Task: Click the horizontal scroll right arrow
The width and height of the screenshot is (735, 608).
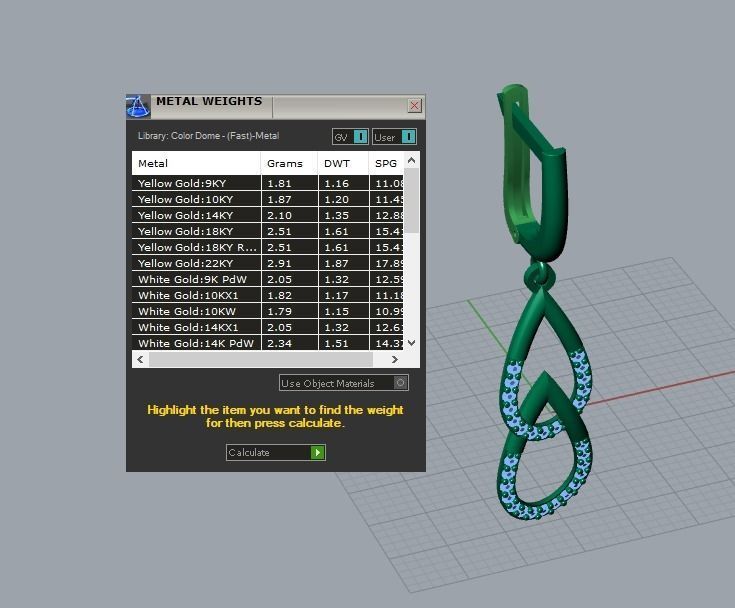Action: click(x=395, y=360)
